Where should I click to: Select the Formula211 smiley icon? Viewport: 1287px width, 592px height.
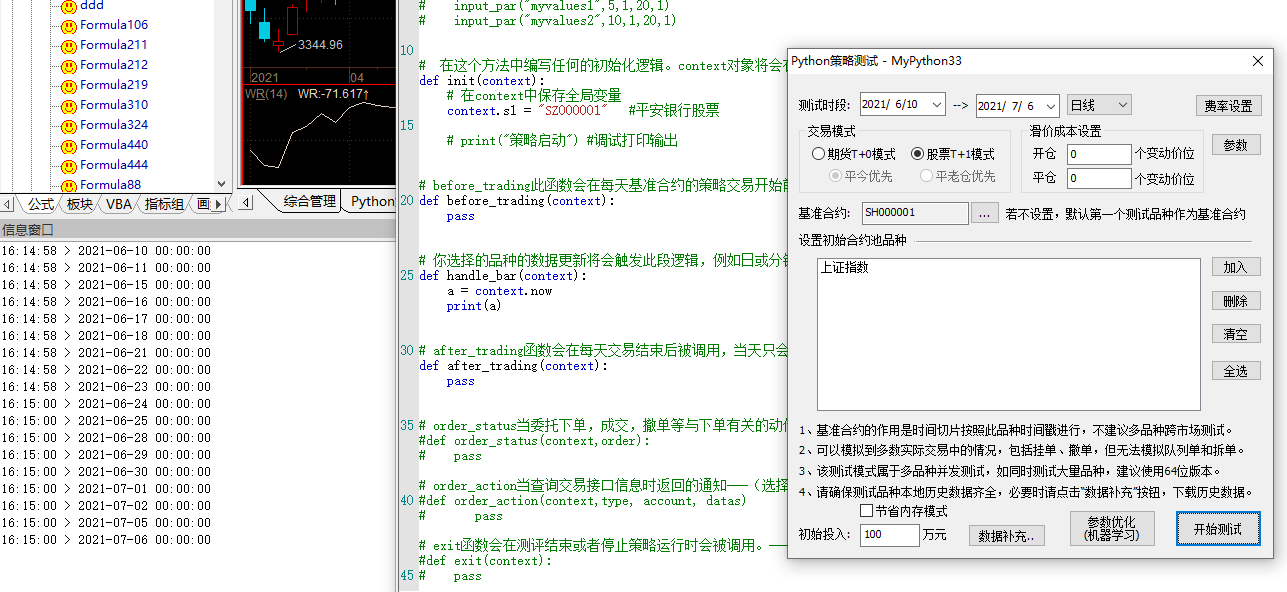pyautogui.click(x=68, y=46)
